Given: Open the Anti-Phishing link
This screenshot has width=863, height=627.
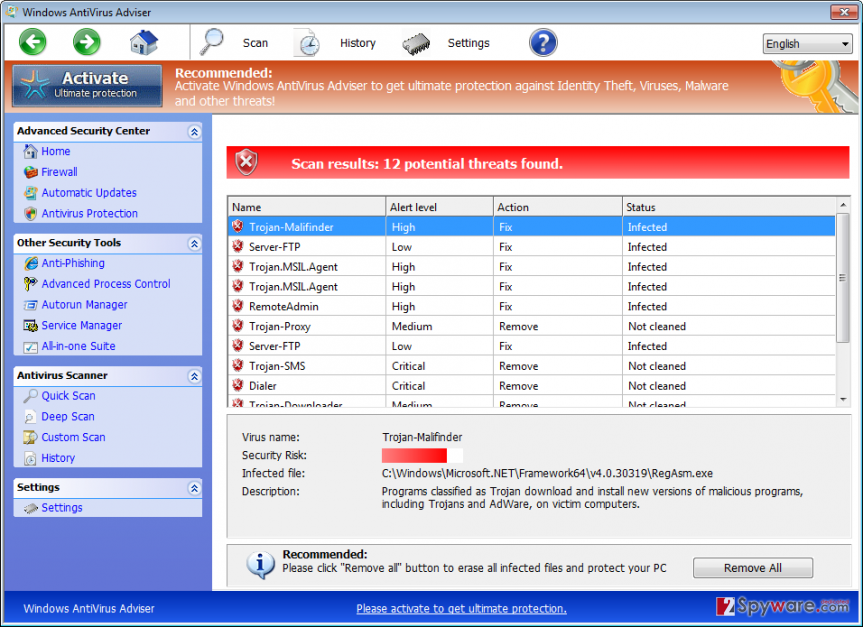Looking at the screenshot, I should [x=73, y=263].
